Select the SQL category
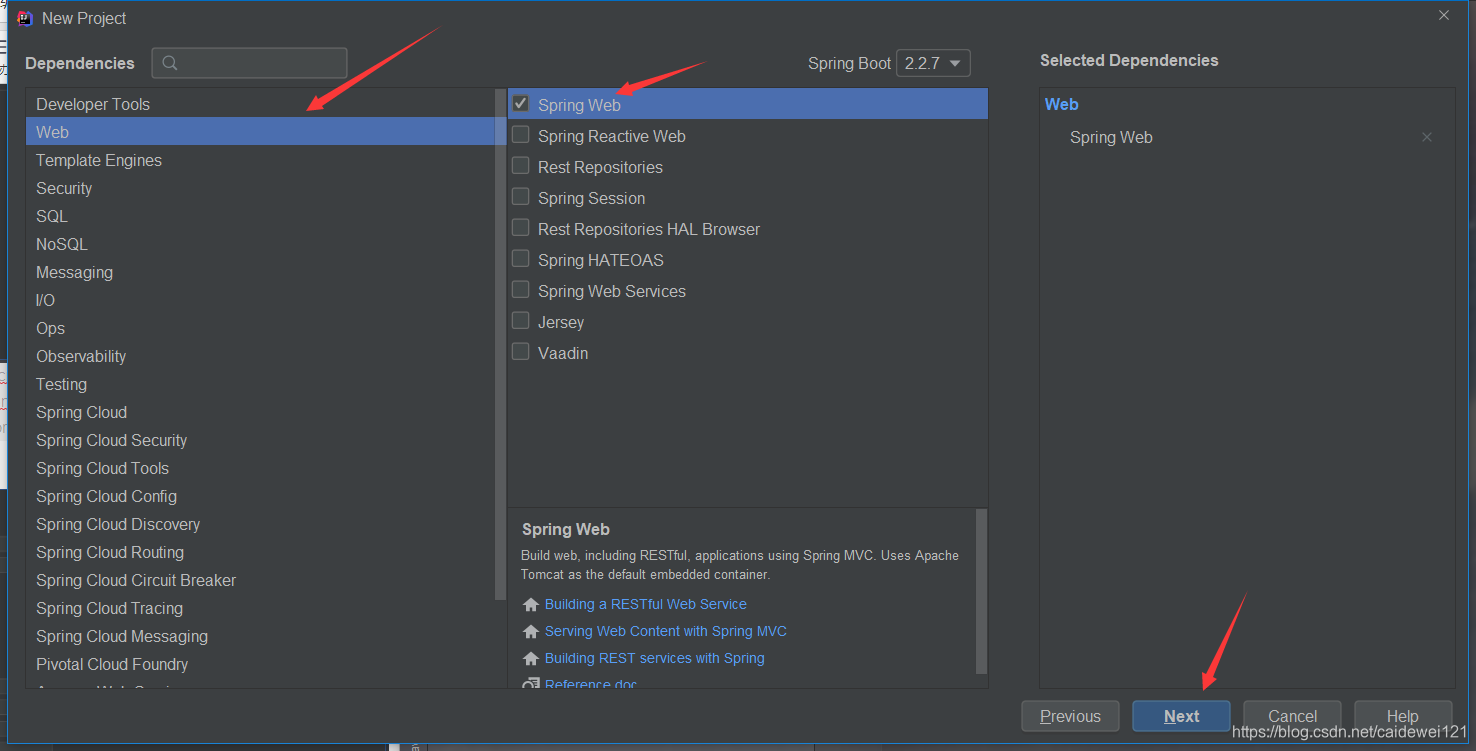Viewport: 1476px width, 751px height. [260, 216]
